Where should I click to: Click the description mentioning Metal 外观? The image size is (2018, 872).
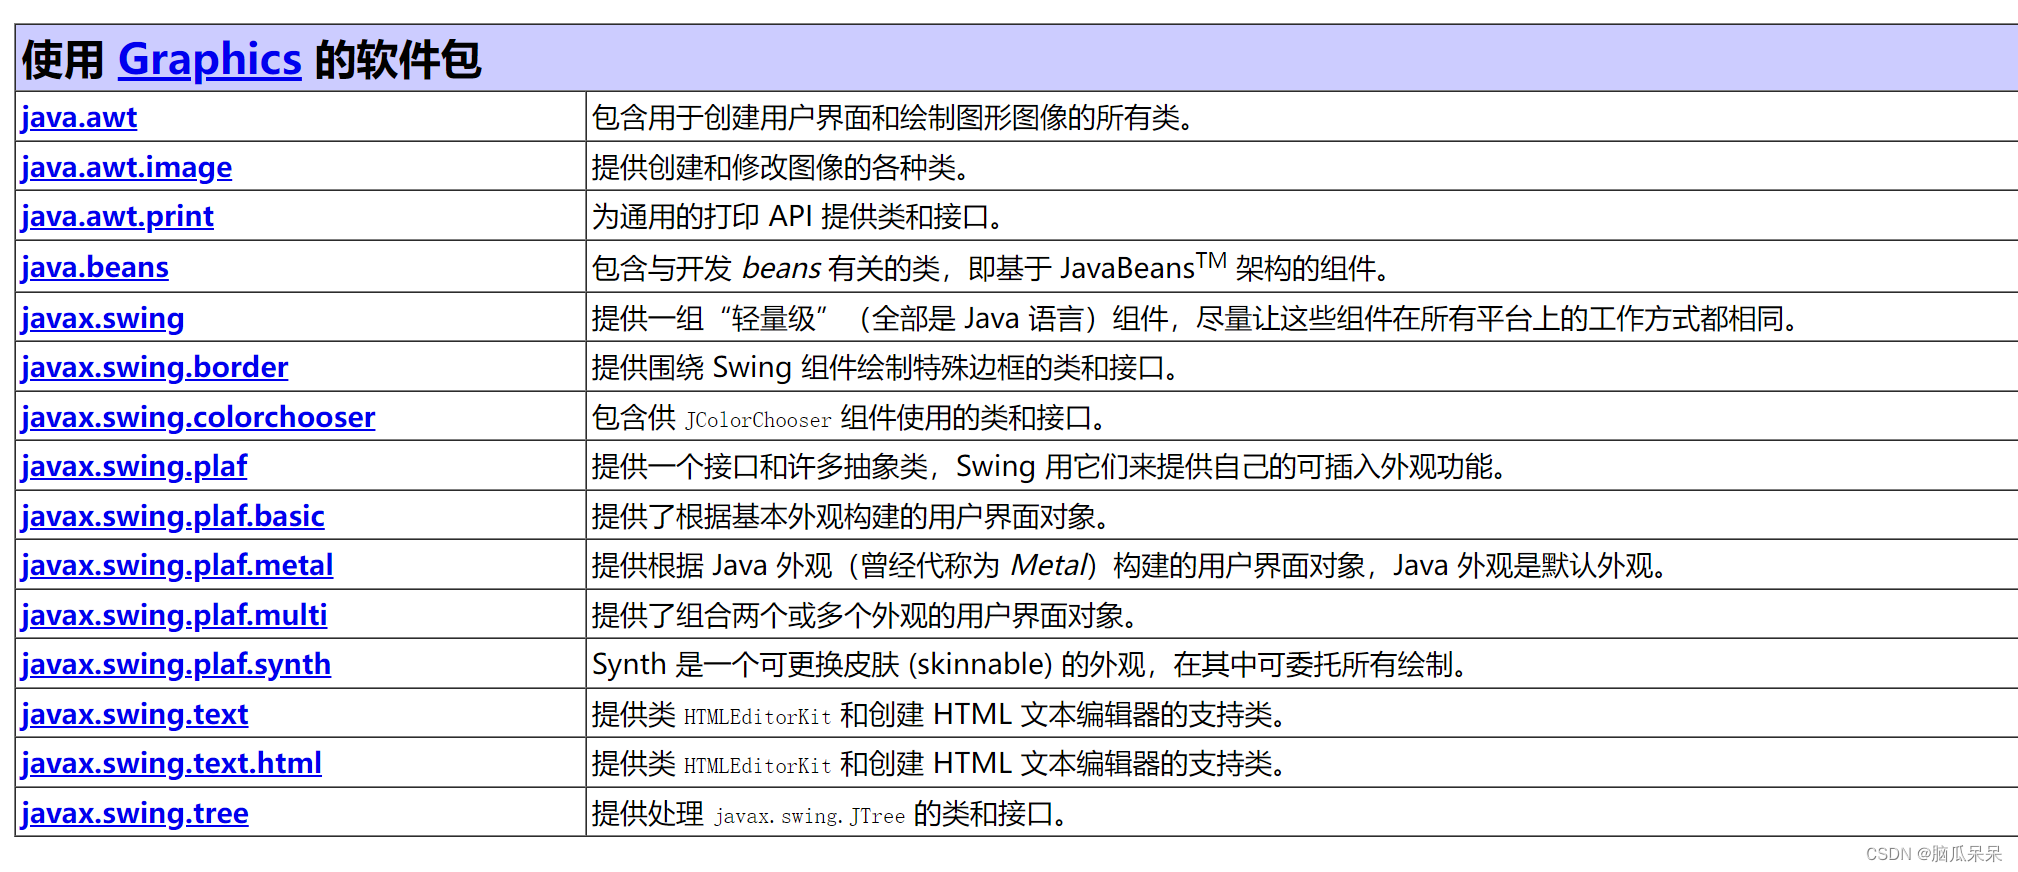click(x=1130, y=565)
